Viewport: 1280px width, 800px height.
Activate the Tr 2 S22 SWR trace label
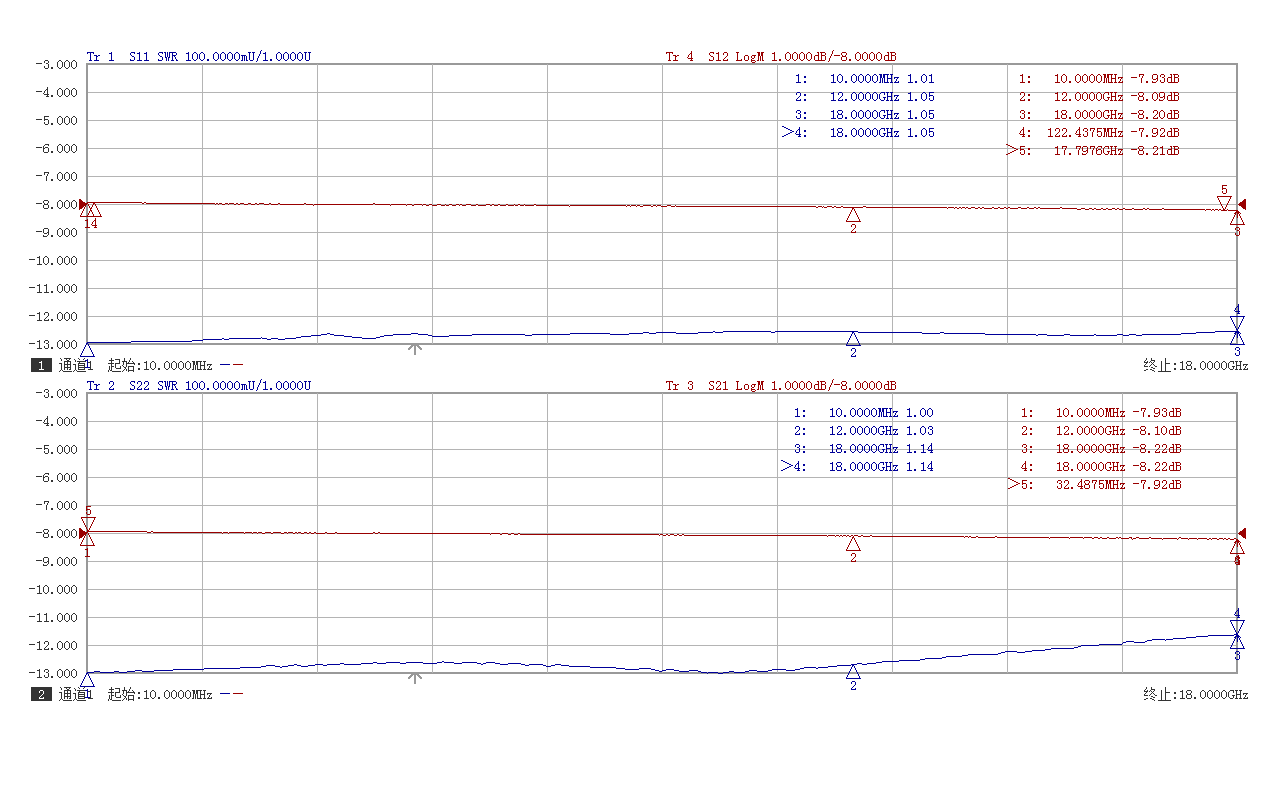[x=199, y=386]
